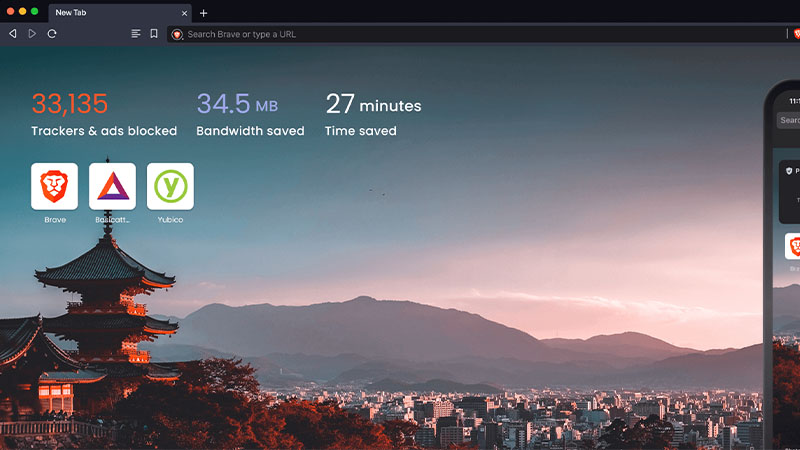This screenshot has height=450, width=800.
Task: Open a new tab with plus button
Action: pos(204,13)
